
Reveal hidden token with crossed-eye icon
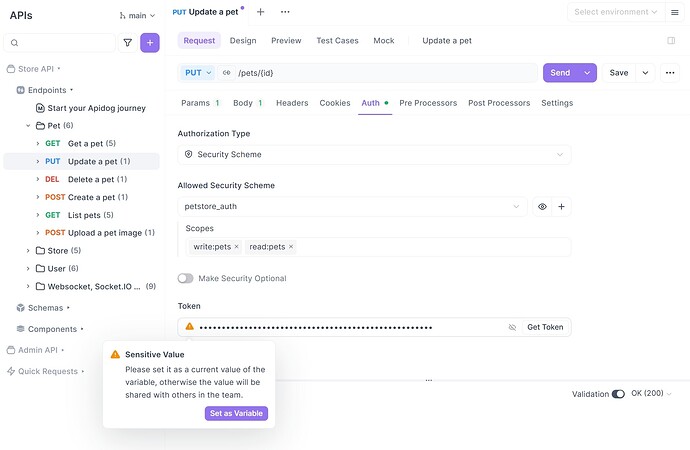[x=512, y=327]
